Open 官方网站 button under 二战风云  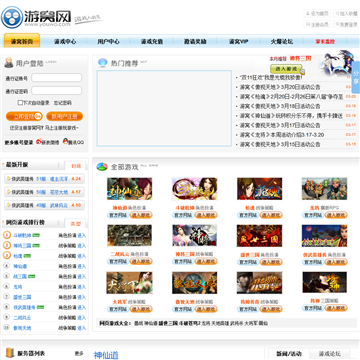click(118, 262)
